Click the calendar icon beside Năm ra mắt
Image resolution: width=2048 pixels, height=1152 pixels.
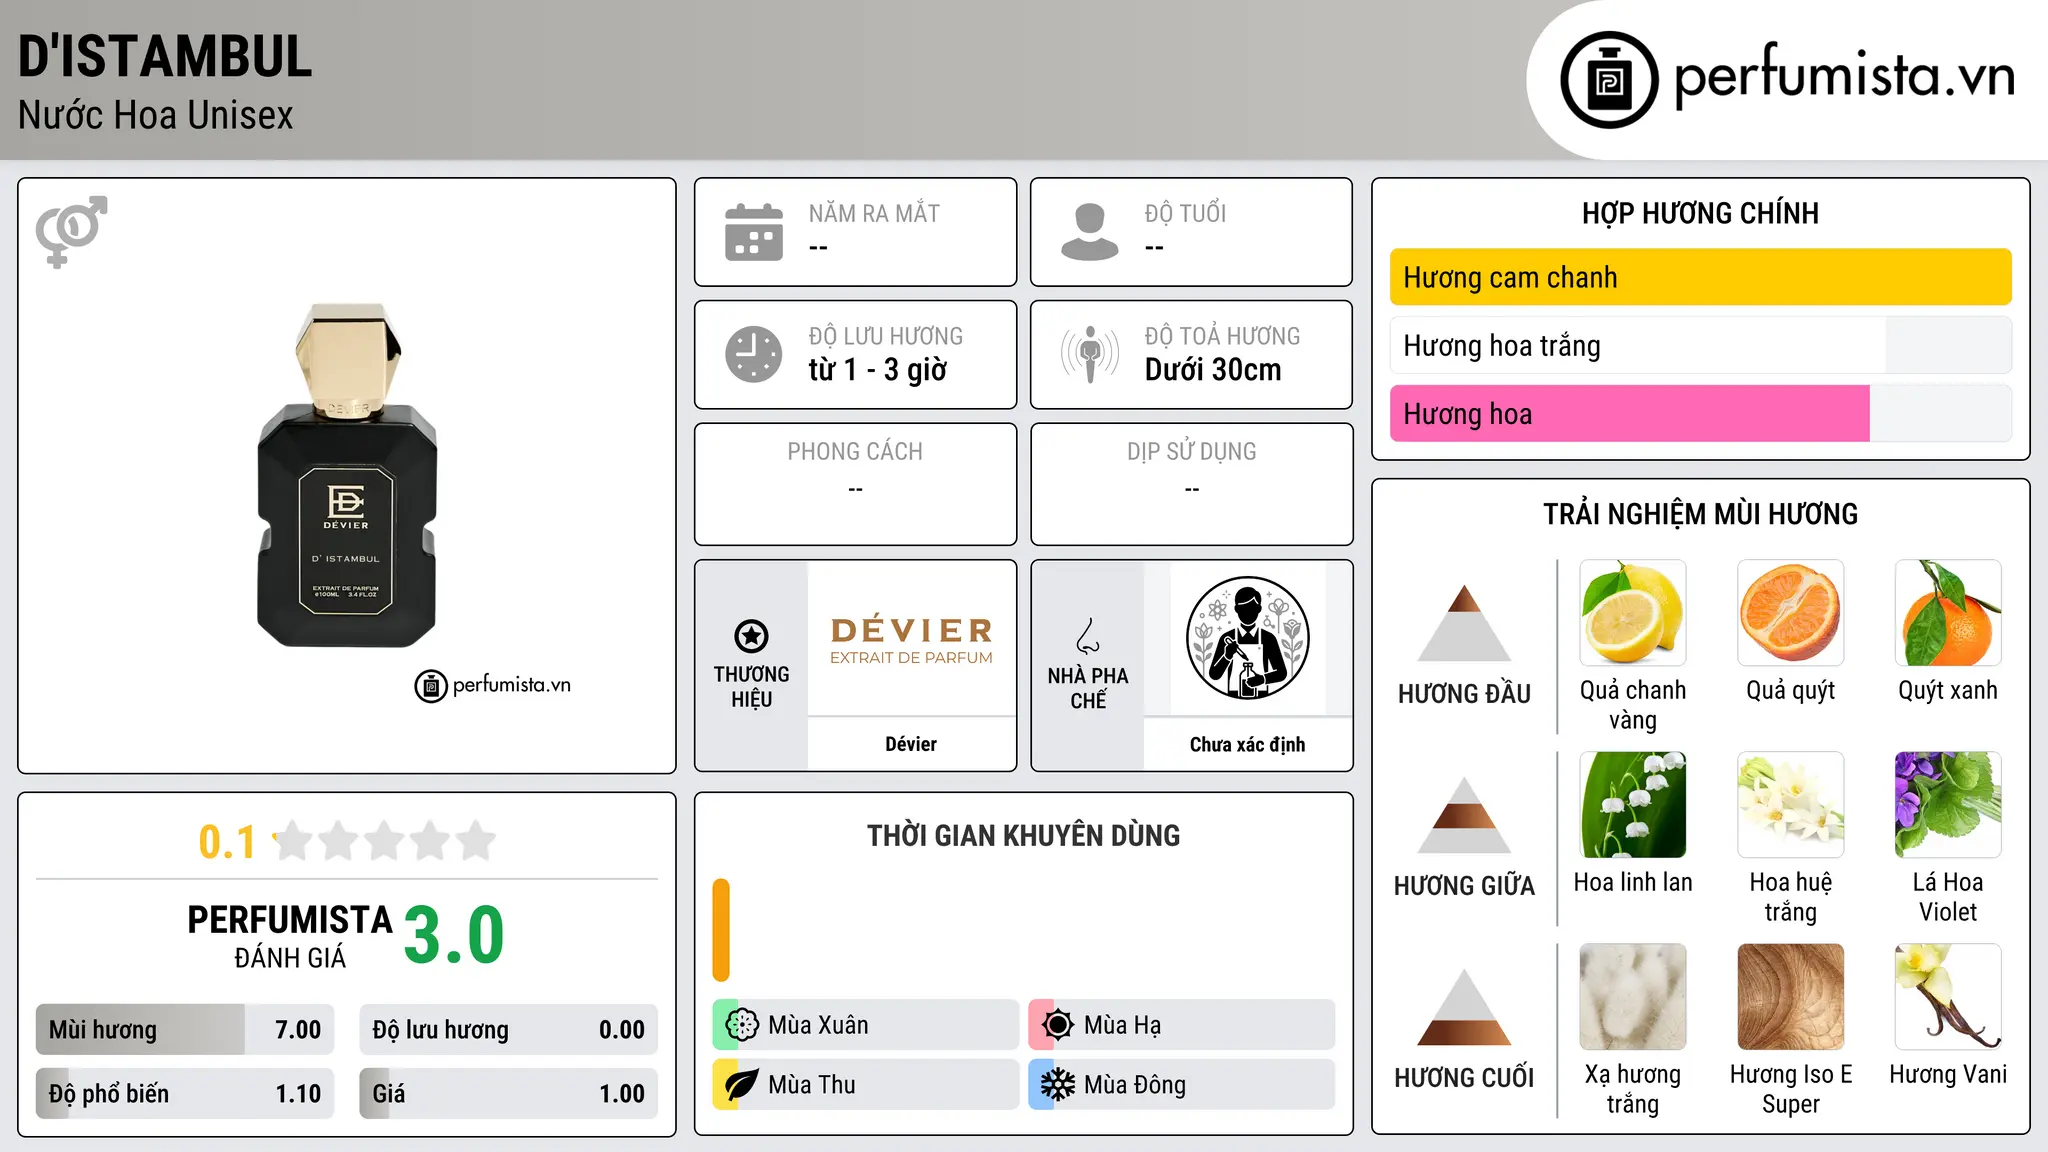(754, 232)
